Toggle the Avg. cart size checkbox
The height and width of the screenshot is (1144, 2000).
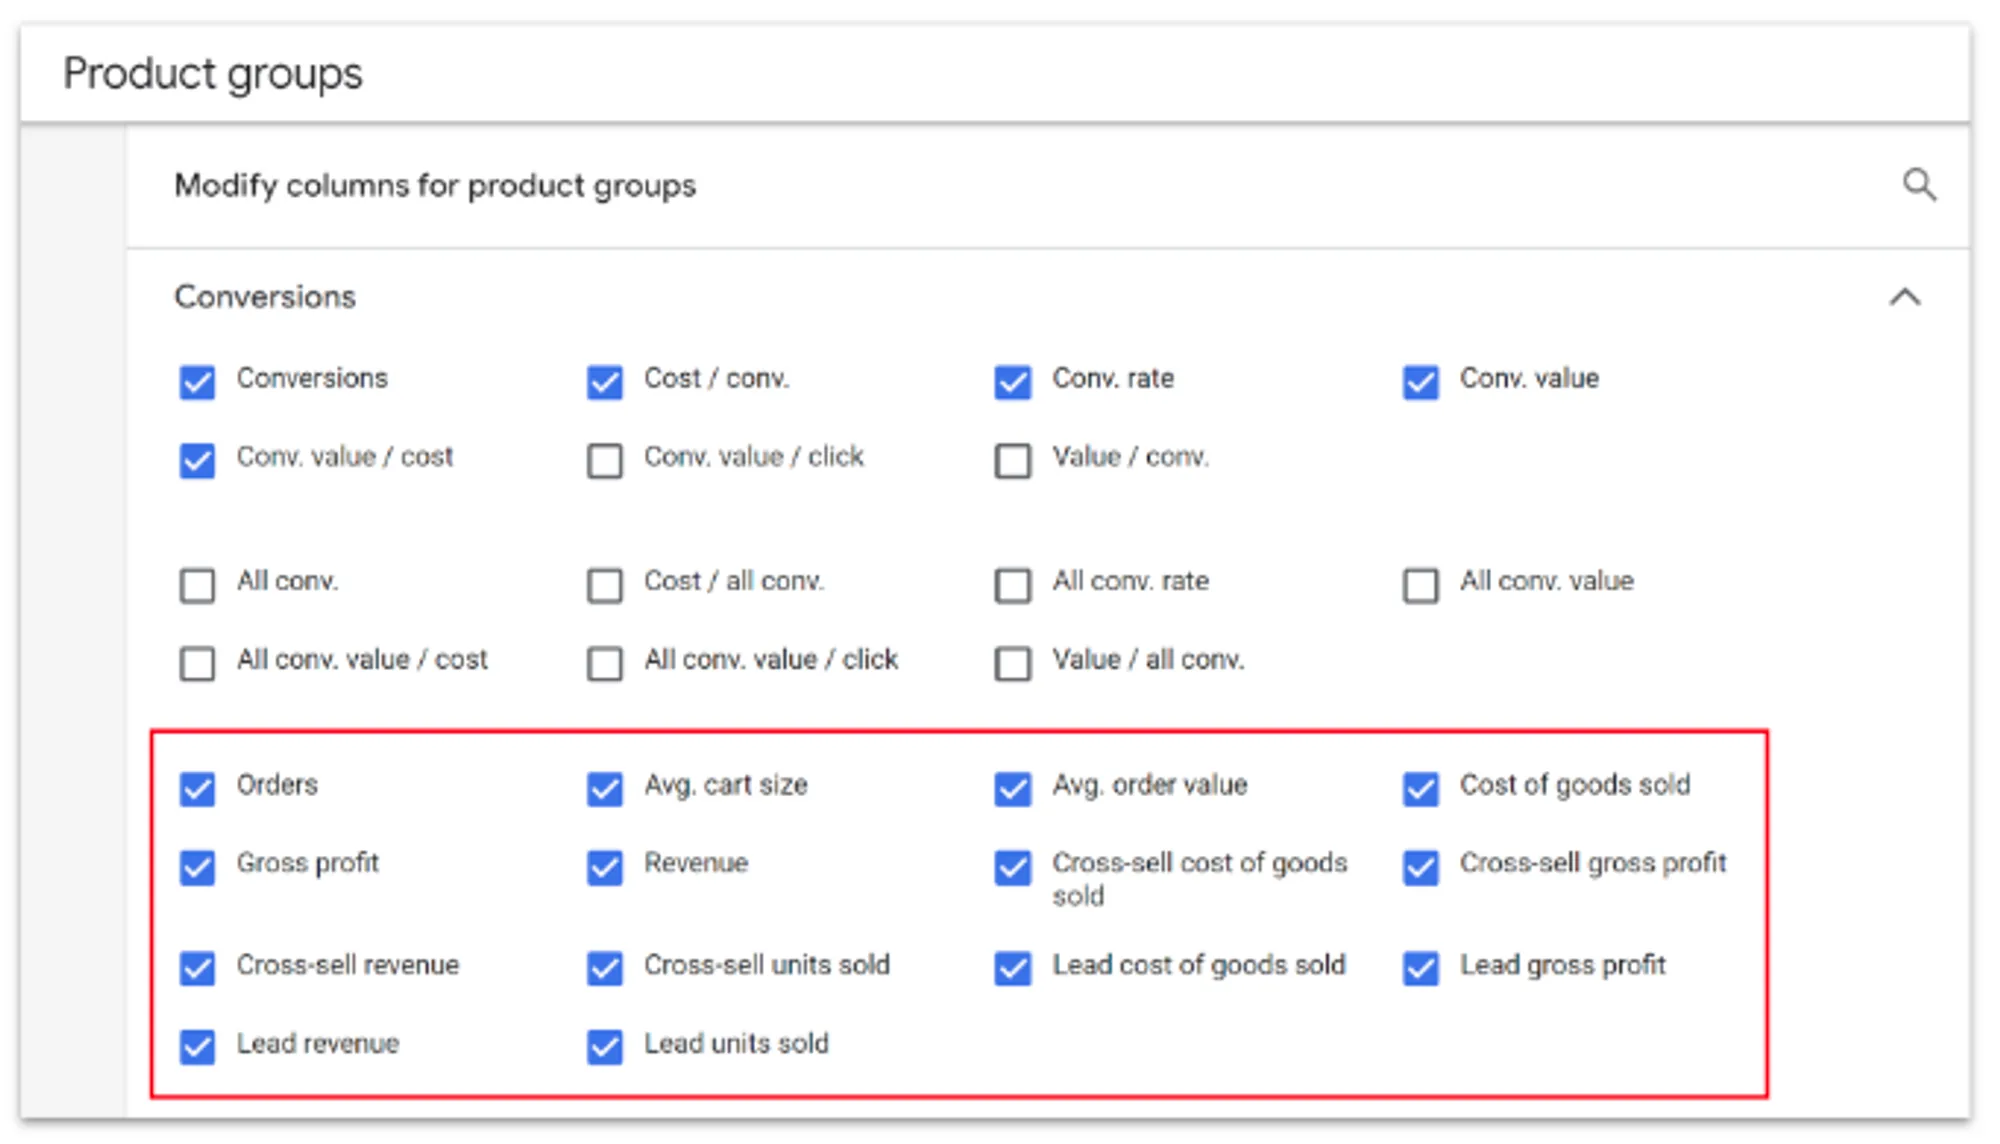click(605, 789)
